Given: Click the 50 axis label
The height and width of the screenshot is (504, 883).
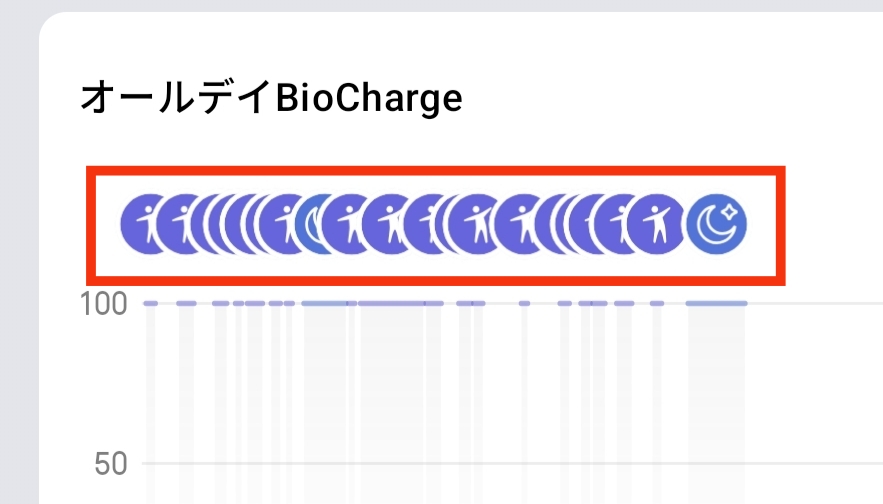Looking at the screenshot, I should point(110,464).
